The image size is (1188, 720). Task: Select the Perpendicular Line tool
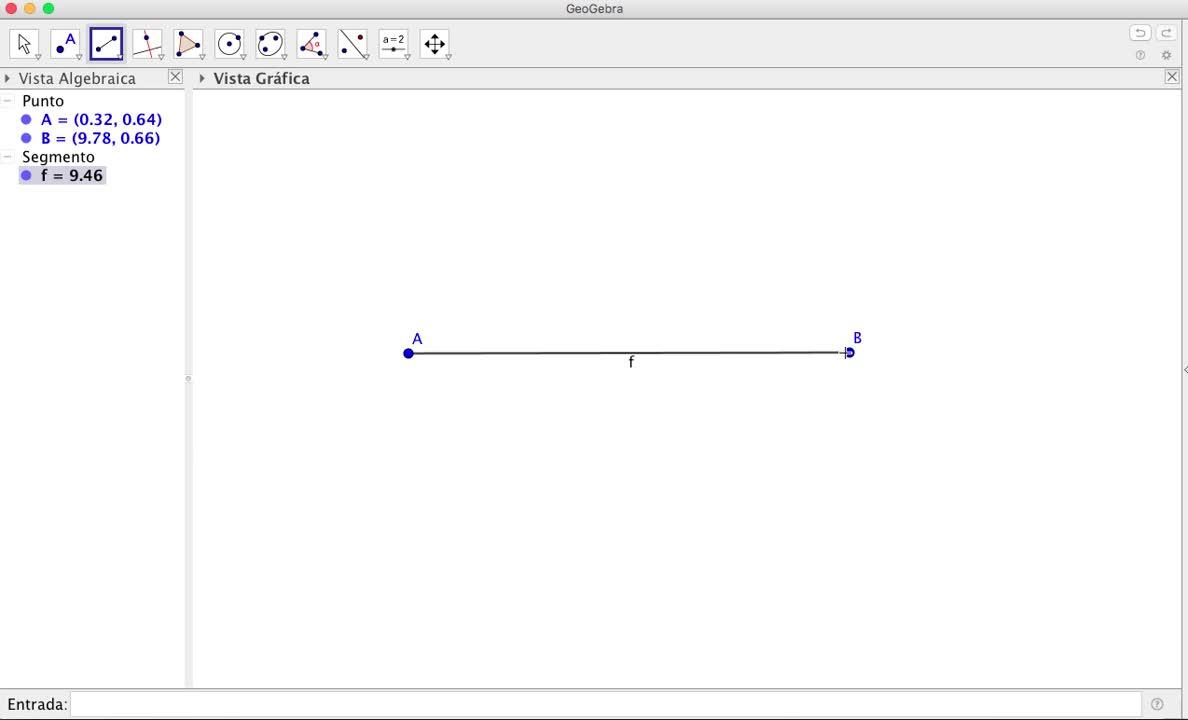pyautogui.click(x=147, y=44)
